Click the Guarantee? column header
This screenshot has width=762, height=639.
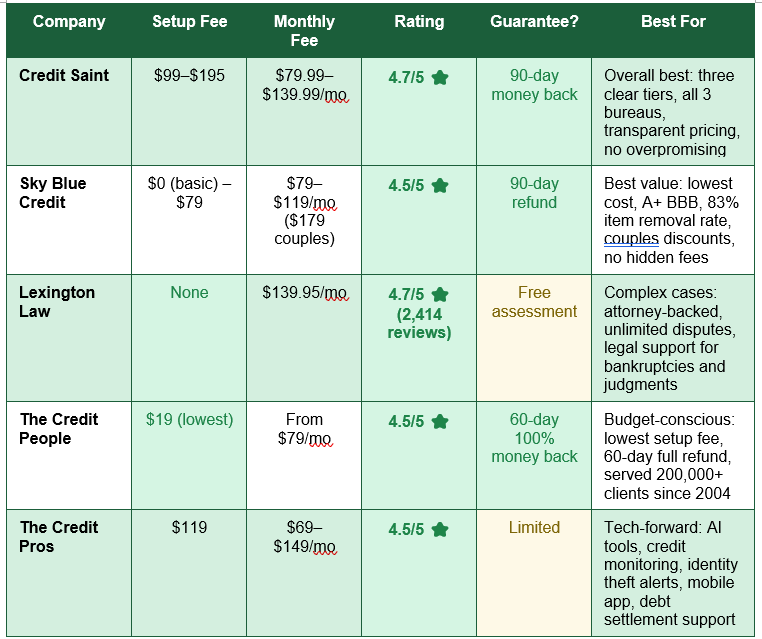tap(534, 21)
